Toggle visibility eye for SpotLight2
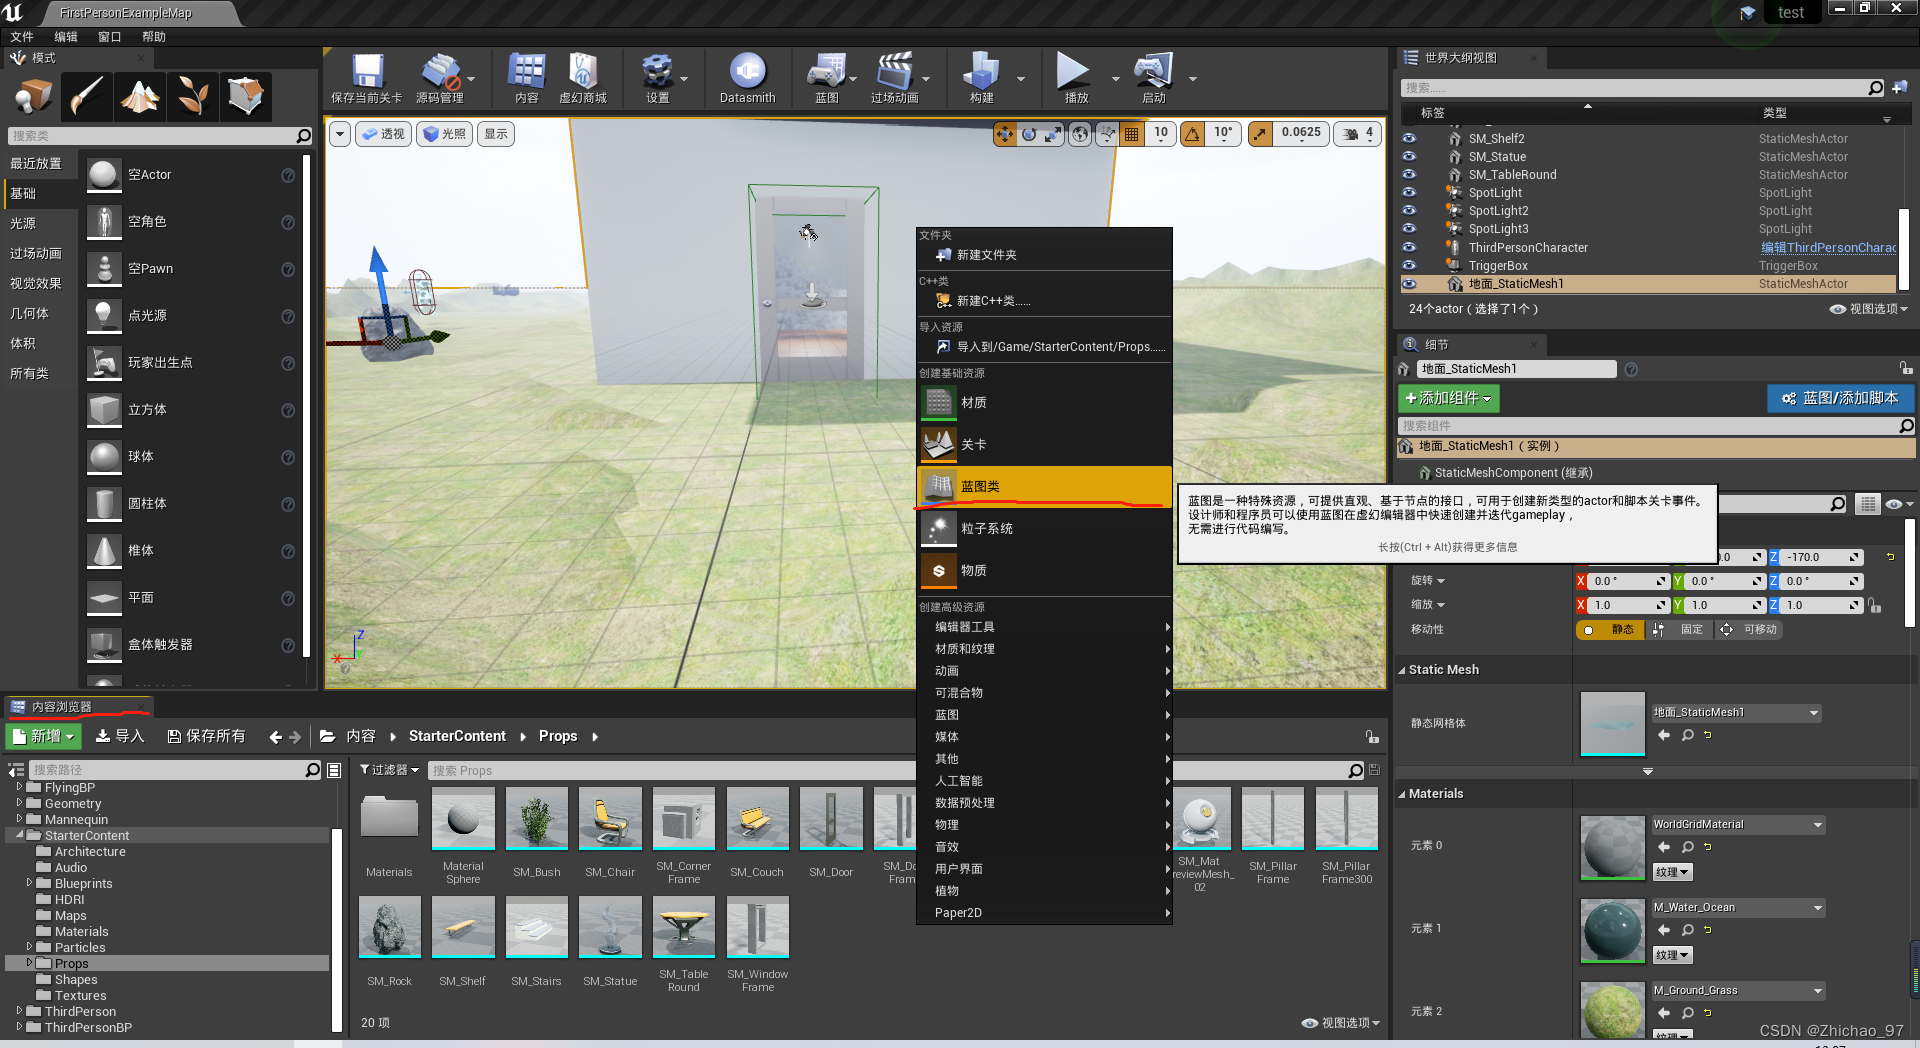Viewport: 1920px width, 1048px height. tap(1409, 211)
